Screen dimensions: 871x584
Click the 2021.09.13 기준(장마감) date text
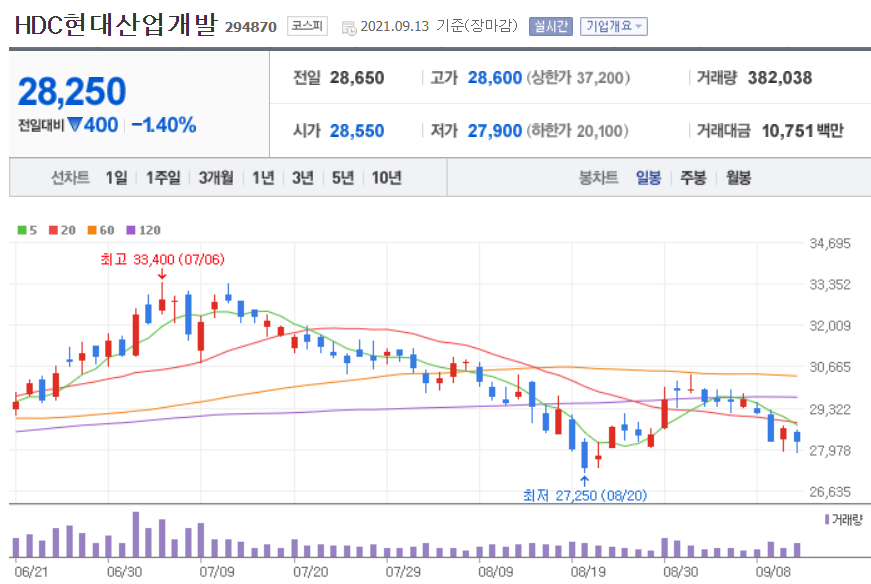(439, 26)
